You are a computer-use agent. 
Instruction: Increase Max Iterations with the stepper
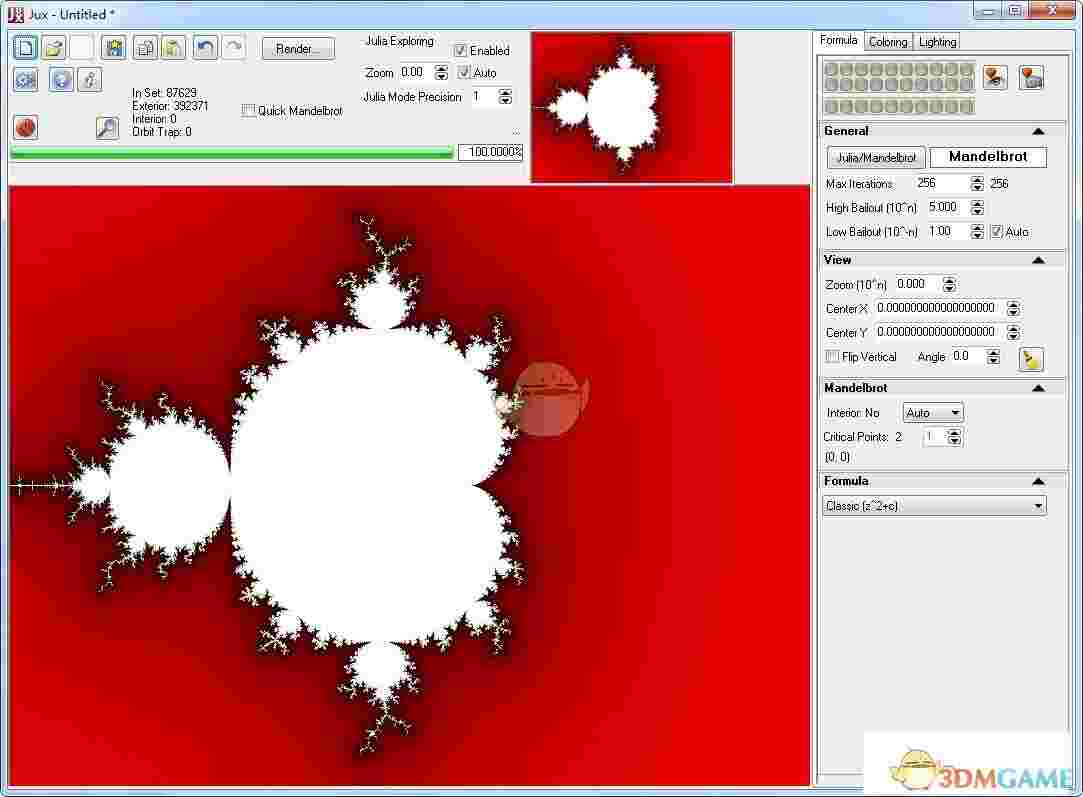976,179
